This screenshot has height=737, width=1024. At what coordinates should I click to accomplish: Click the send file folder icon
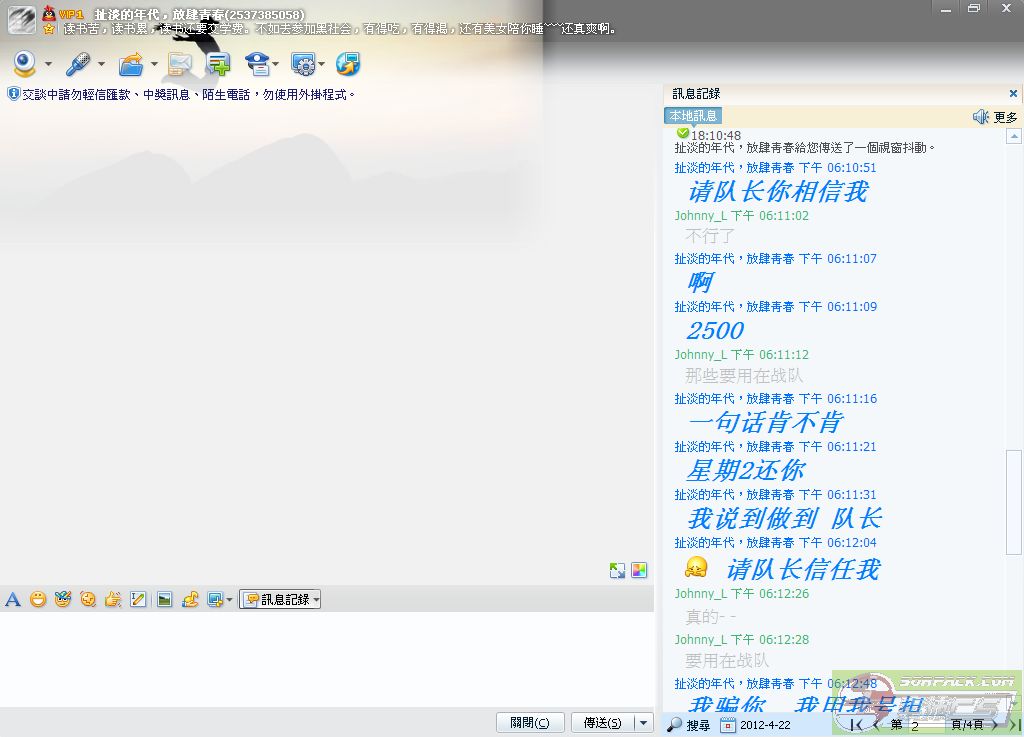(x=130, y=65)
